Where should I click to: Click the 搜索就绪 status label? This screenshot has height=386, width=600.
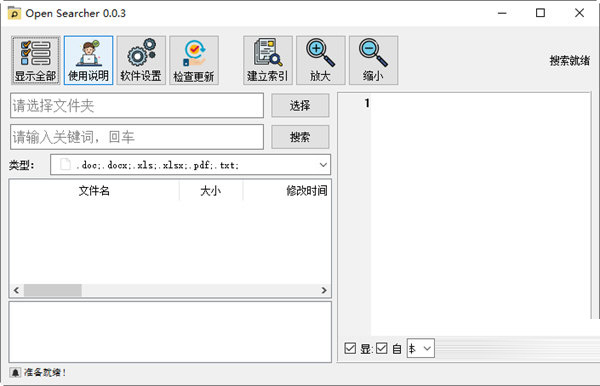coord(569,60)
